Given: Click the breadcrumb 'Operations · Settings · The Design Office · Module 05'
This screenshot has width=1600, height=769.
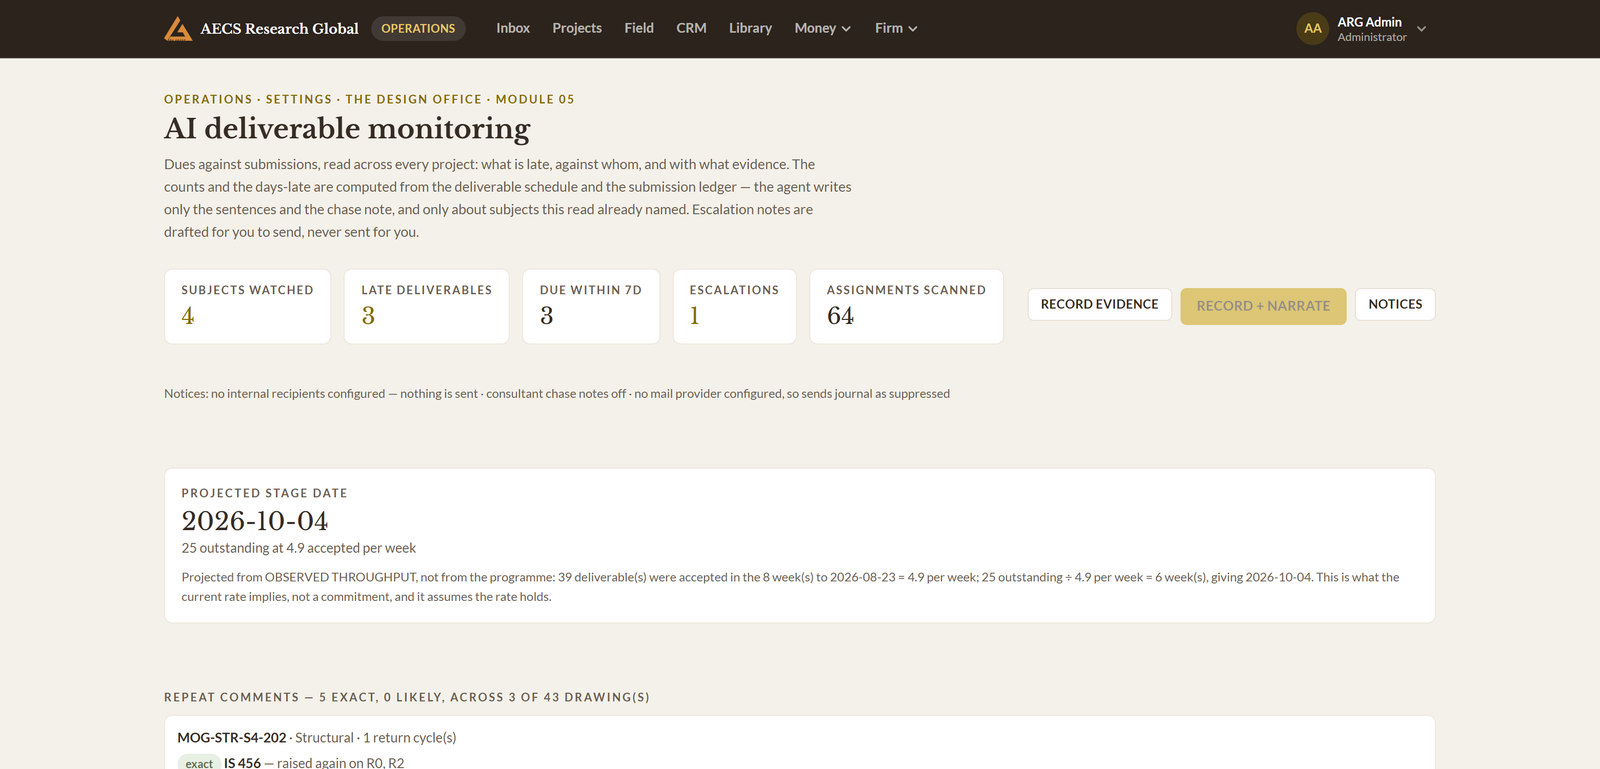Looking at the screenshot, I should (369, 99).
